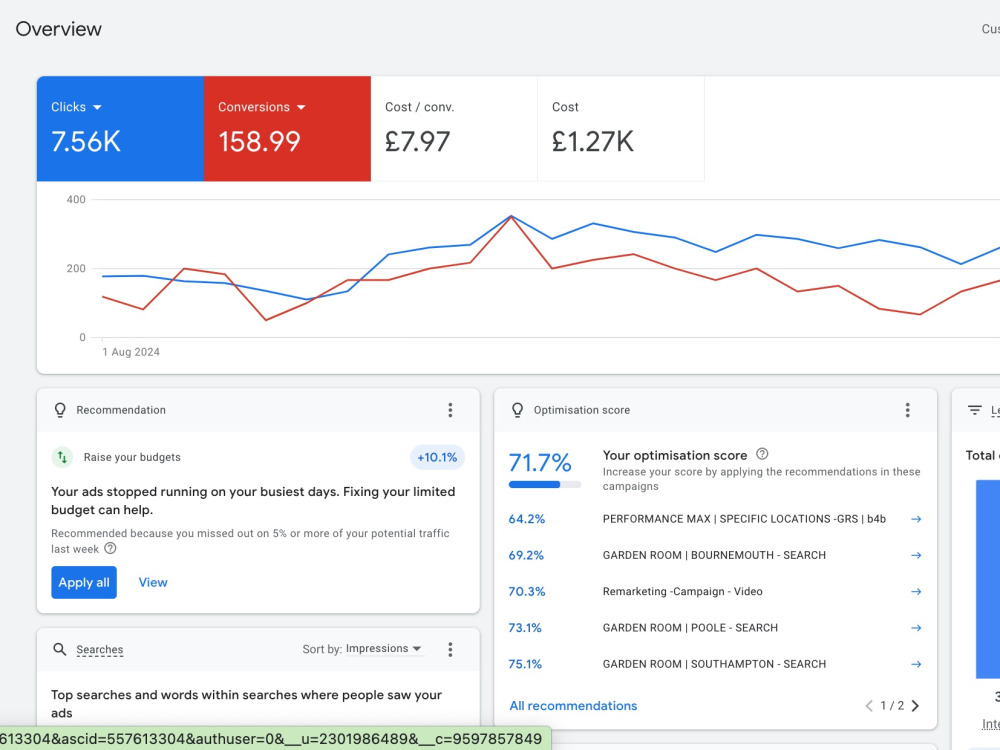
Task: Click arrow for PERFORMANCE MAX campaign row
Action: click(x=916, y=519)
